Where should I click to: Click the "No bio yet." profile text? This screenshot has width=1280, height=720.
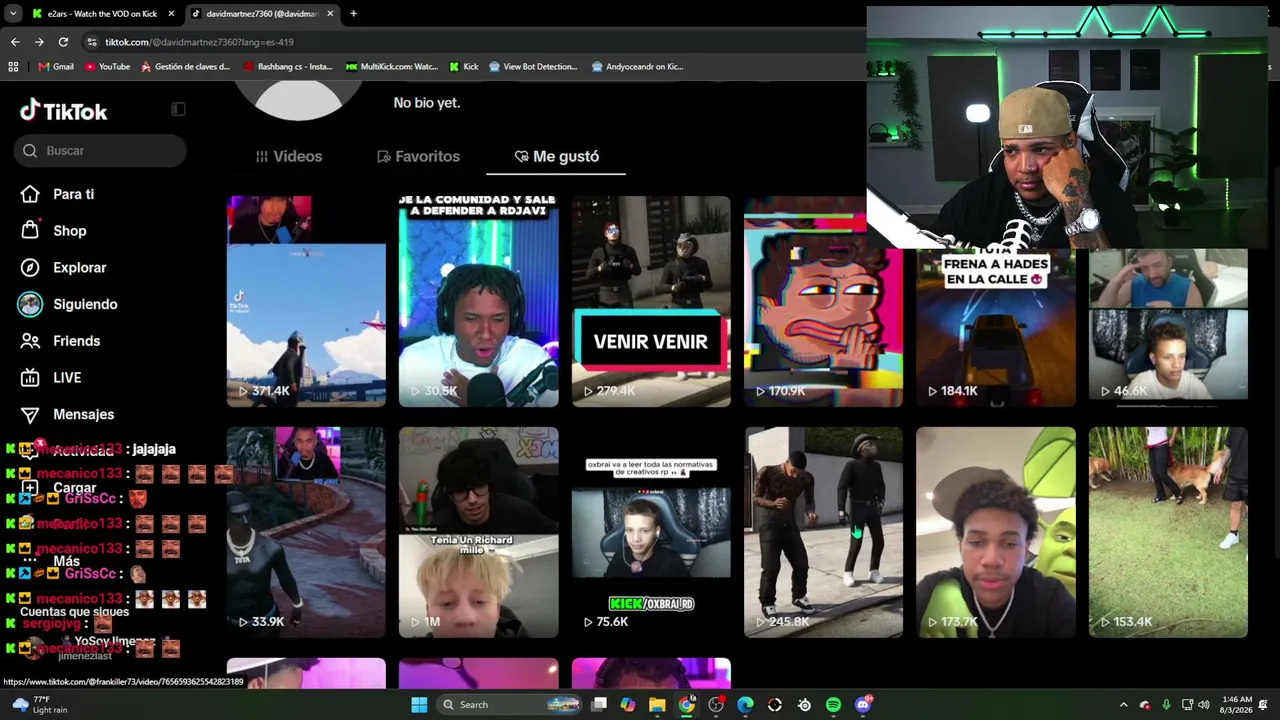[427, 103]
